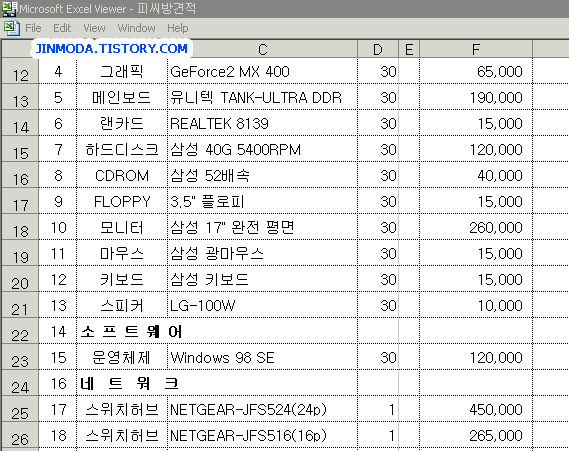Click cell NETGEAR-JFS516(16p)

click(x=262, y=435)
